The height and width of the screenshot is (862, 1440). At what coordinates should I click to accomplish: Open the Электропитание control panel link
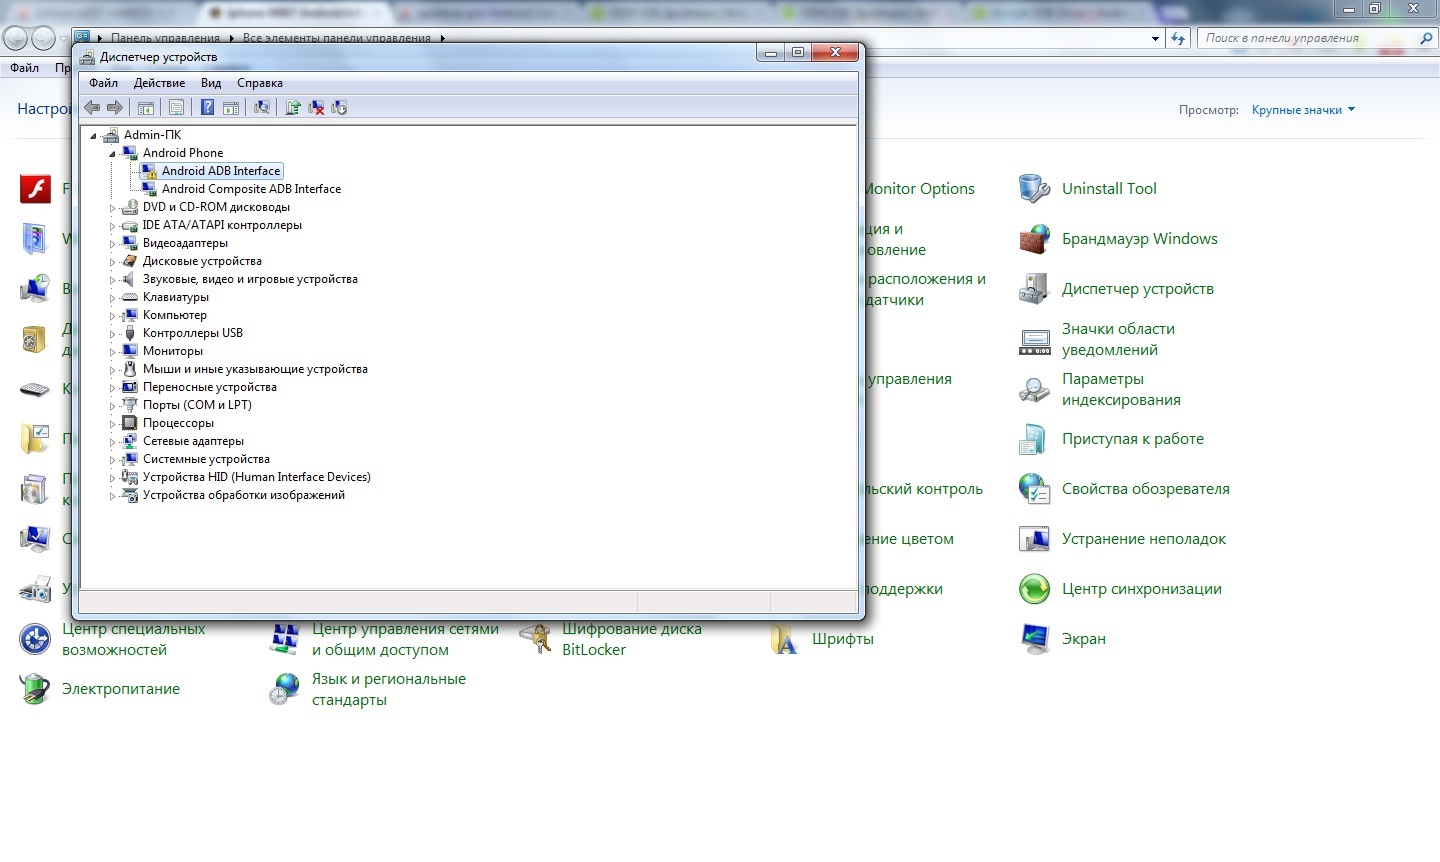(x=120, y=689)
